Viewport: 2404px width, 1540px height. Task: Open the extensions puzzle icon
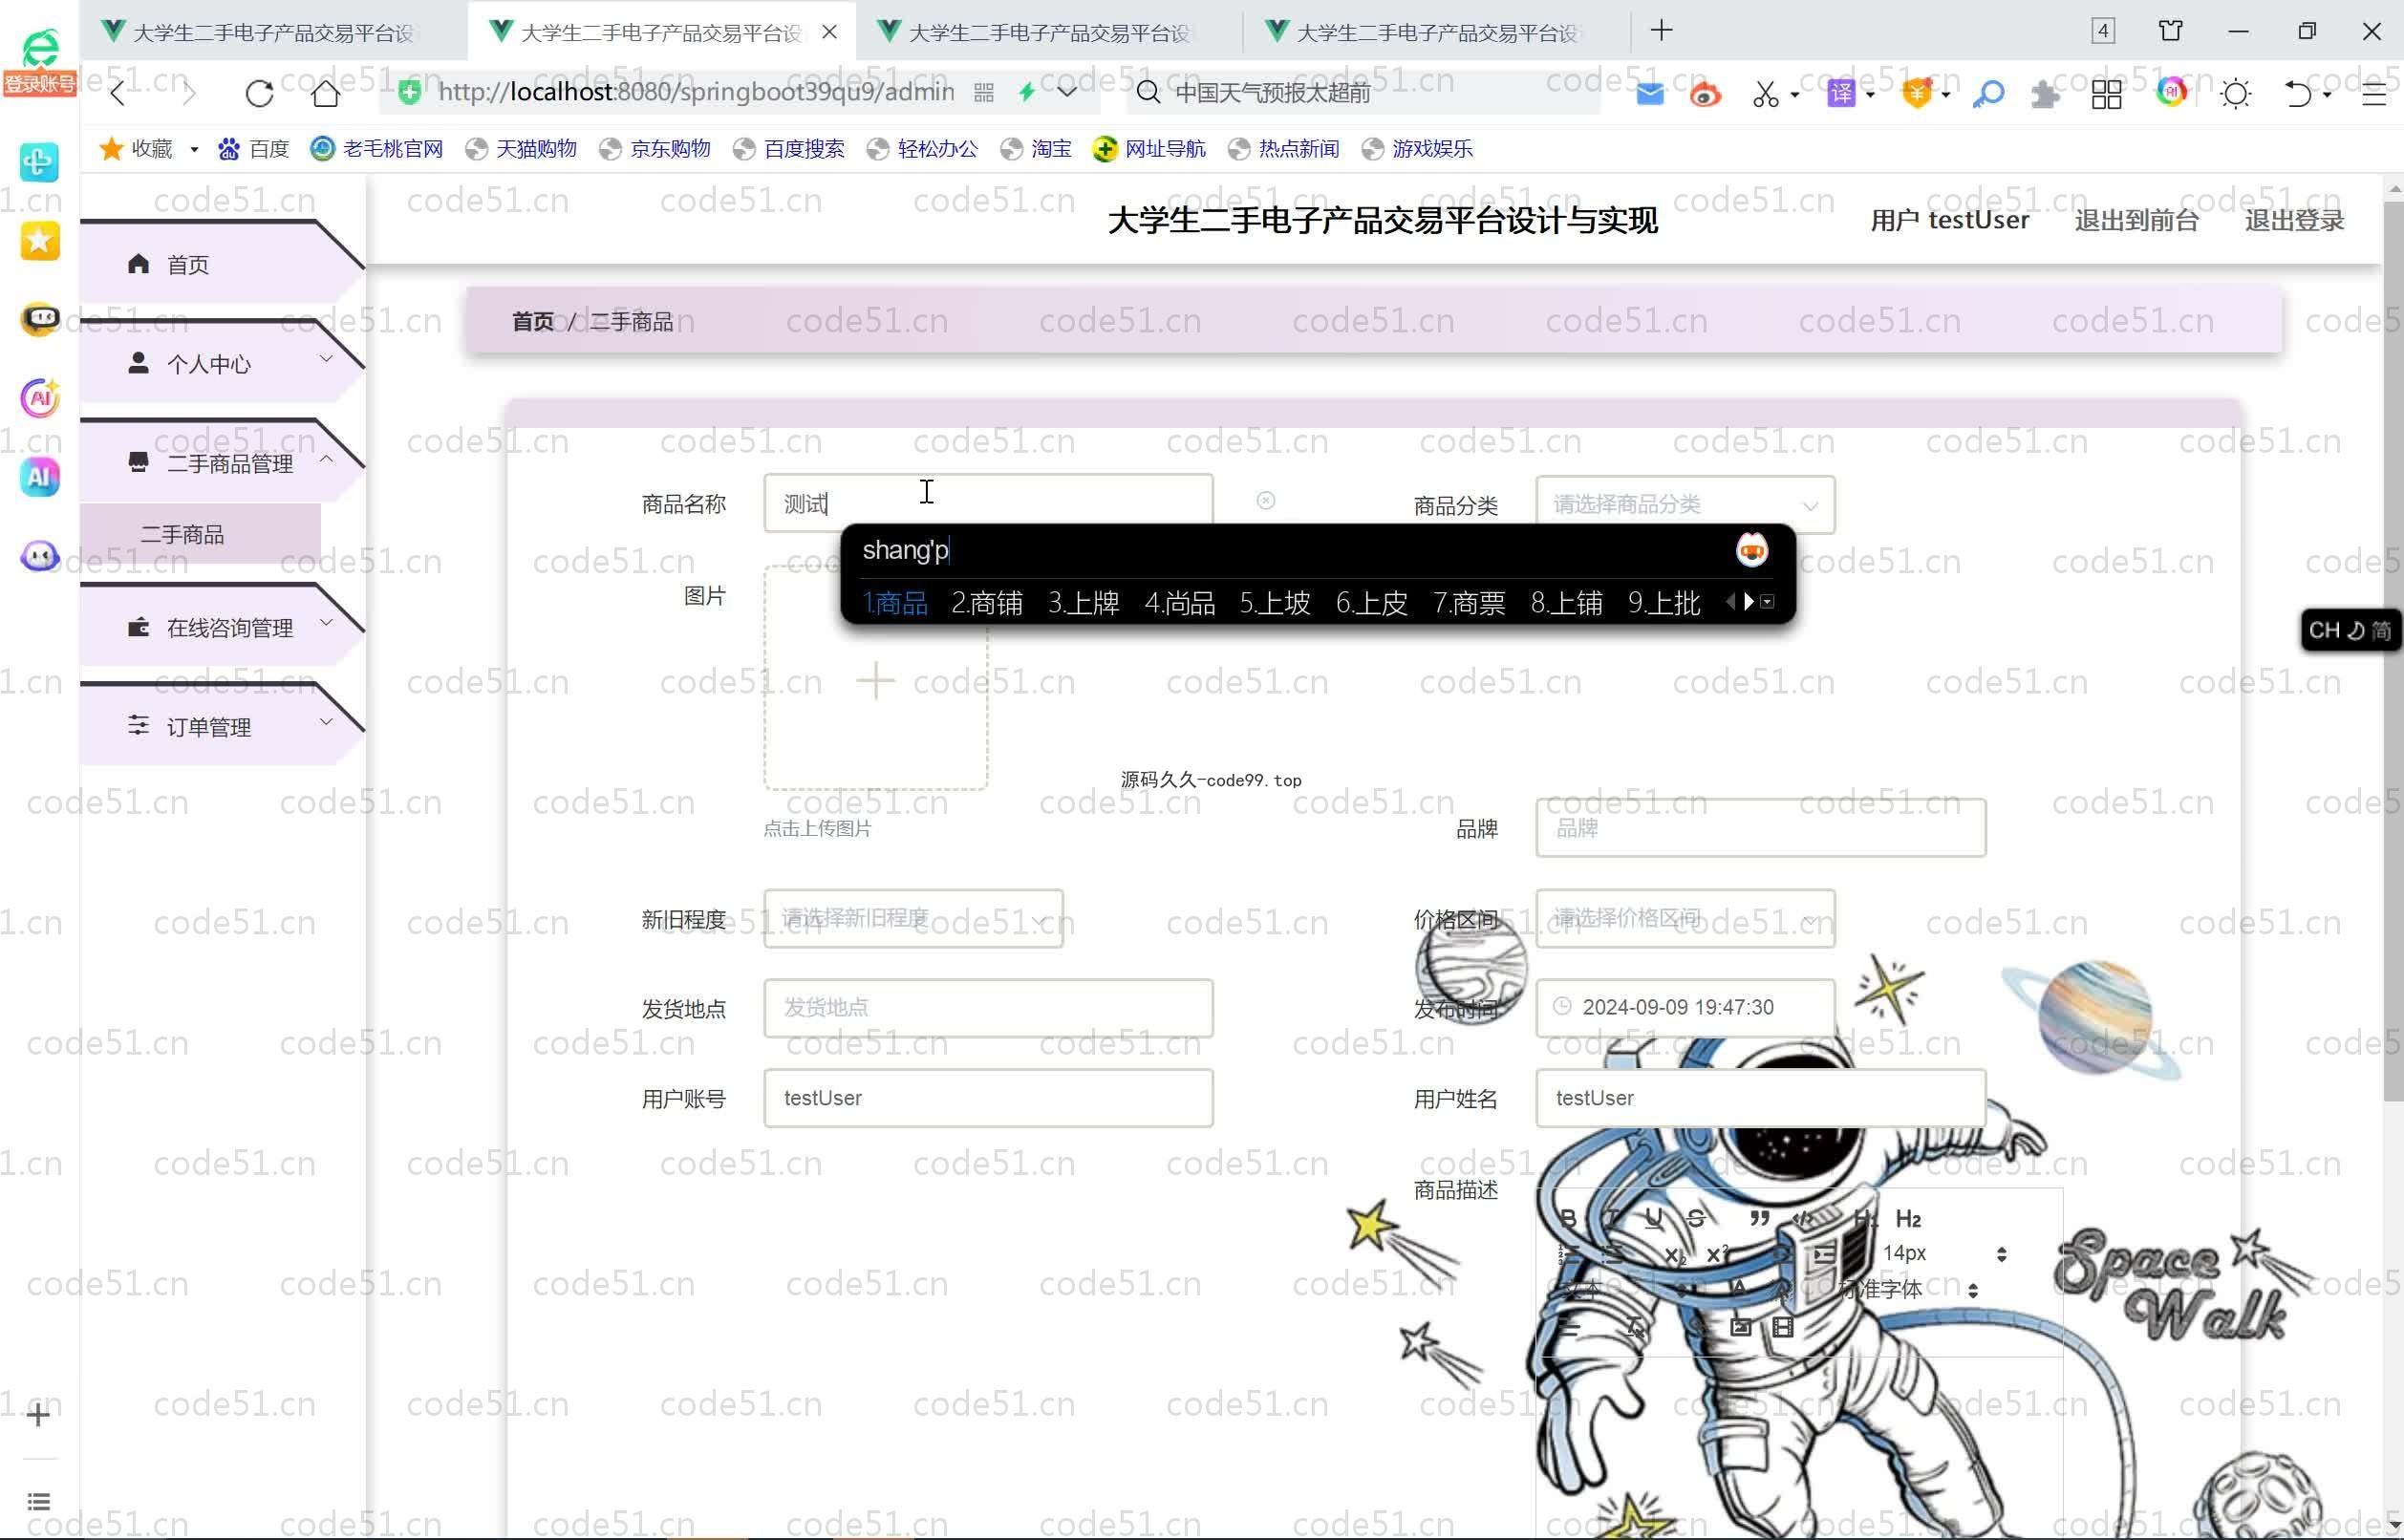pyautogui.click(x=2045, y=94)
